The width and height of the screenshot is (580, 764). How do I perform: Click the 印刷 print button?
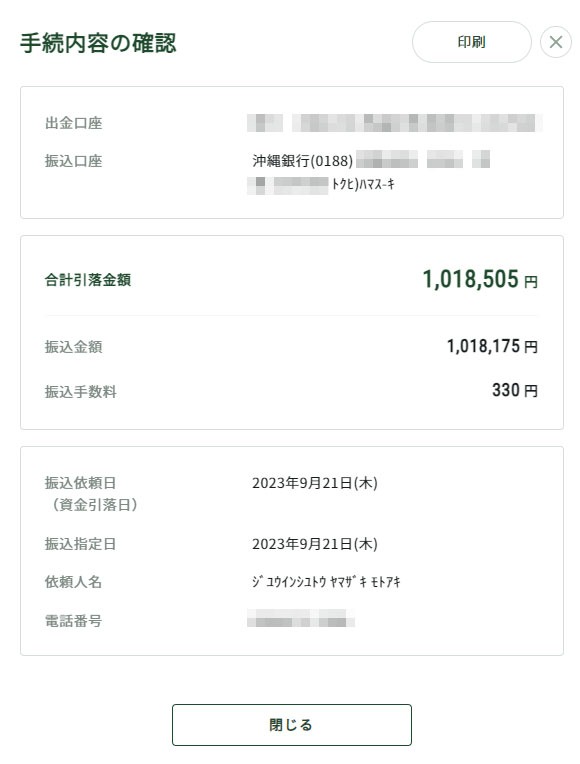pos(471,42)
